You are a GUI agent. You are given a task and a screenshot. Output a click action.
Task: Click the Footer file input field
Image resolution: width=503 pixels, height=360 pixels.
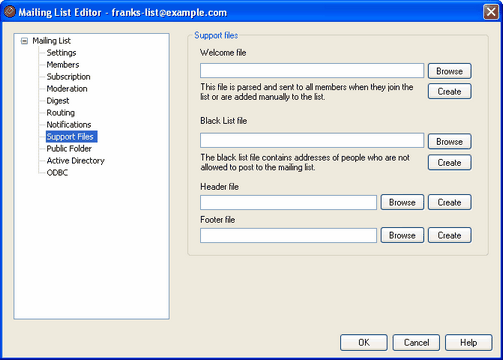pos(288,235)
